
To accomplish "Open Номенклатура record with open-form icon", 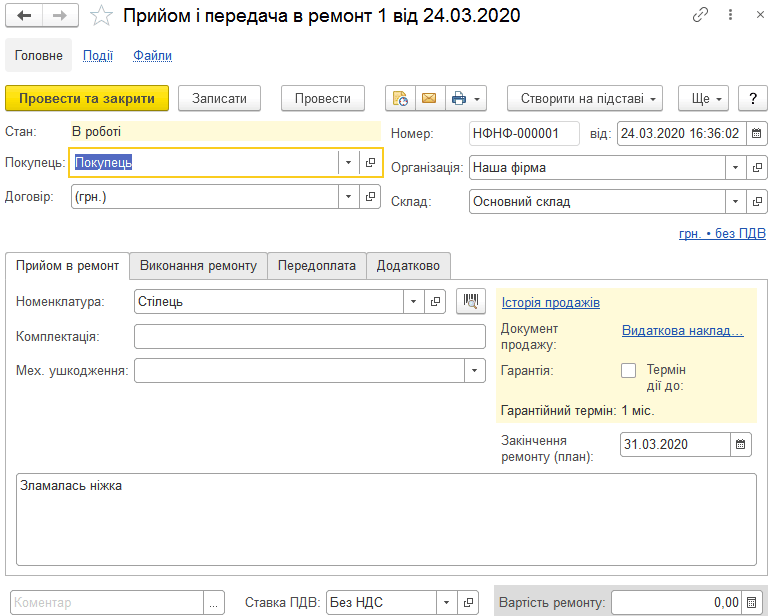I will click(436, 302).
